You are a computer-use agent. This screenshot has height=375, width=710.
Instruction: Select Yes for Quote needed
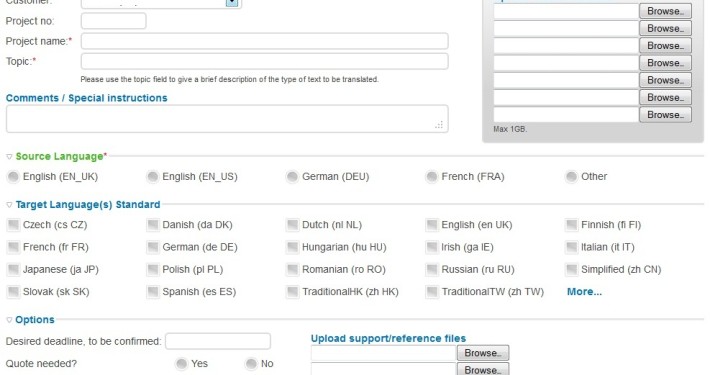pos(182,364)
